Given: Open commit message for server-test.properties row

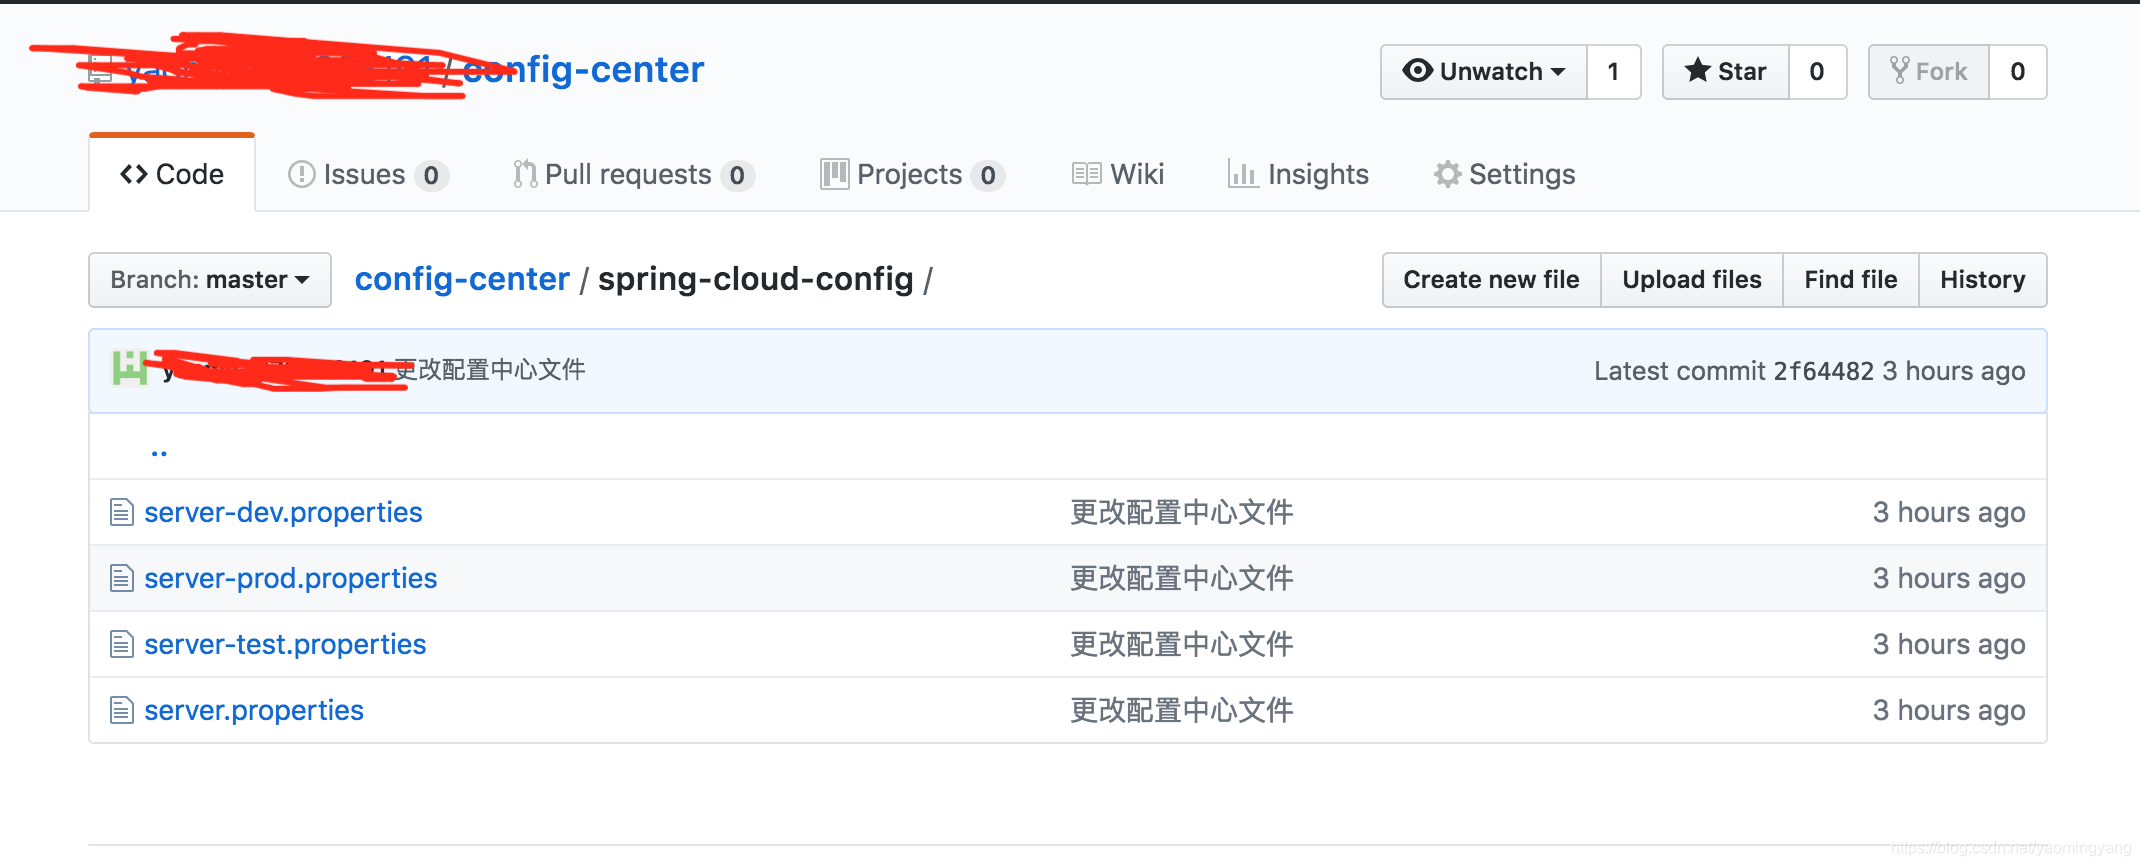Looking at the screenshot, I should [x=1182, y=644].
